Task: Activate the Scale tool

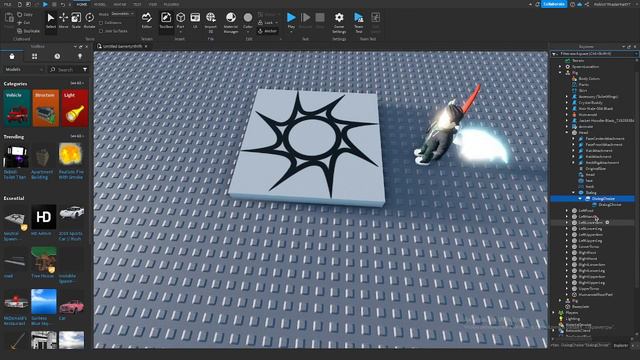Action: [x=76, y=21]
